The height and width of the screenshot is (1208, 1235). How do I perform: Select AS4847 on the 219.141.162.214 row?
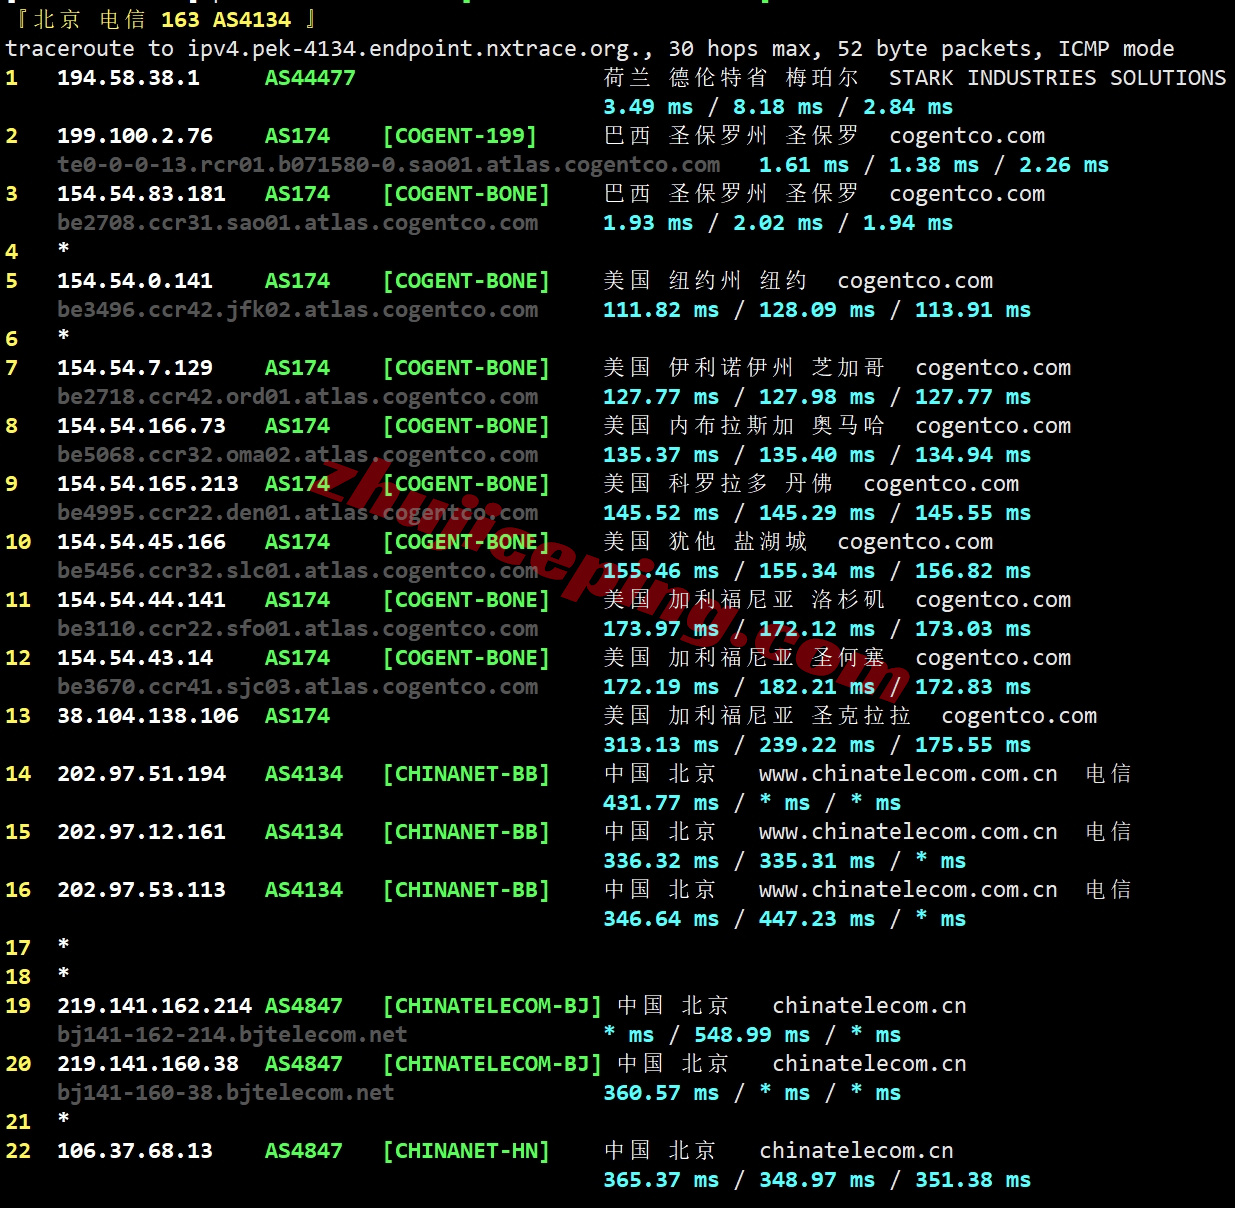(304, 1005)
